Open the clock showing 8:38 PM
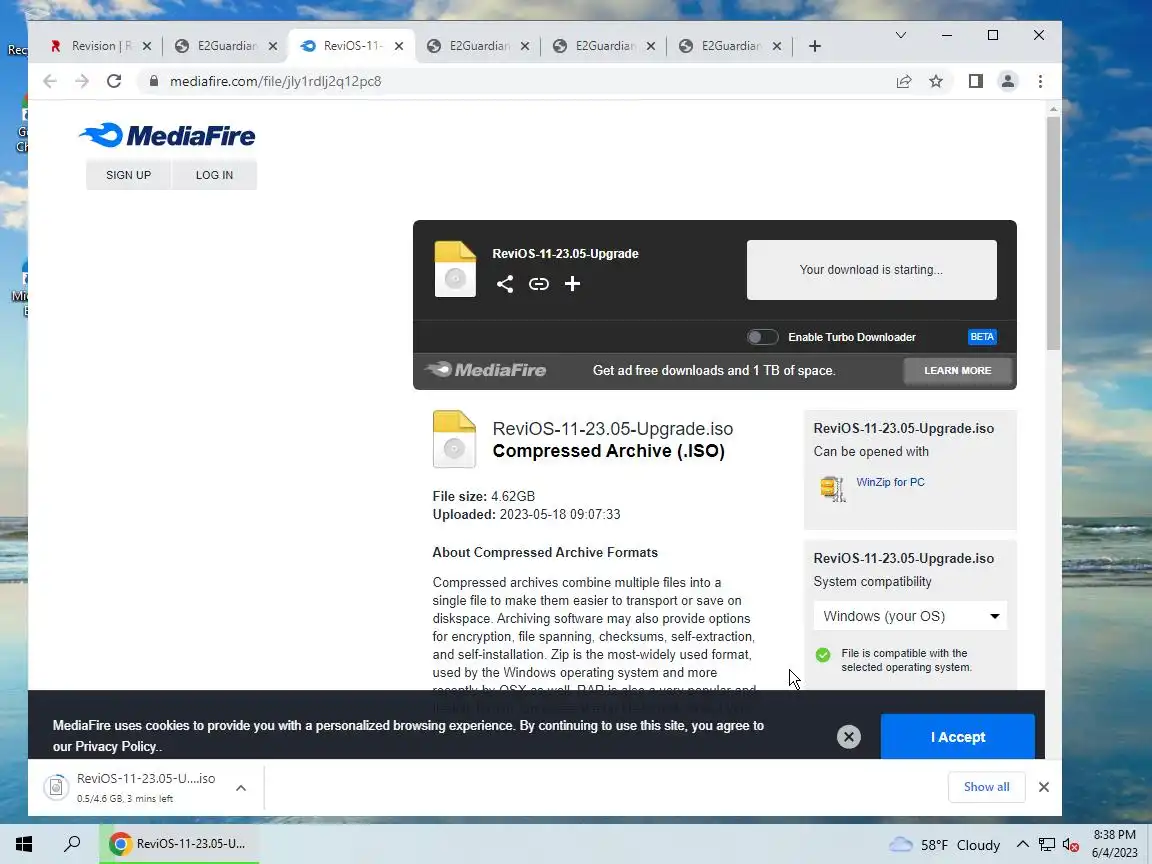1152x864 pixels. coord(1114,843)
